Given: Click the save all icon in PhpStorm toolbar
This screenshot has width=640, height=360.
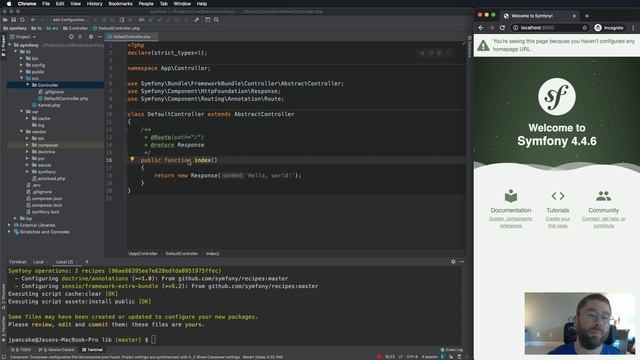Looking at the screenshot, I should [13, 20].
